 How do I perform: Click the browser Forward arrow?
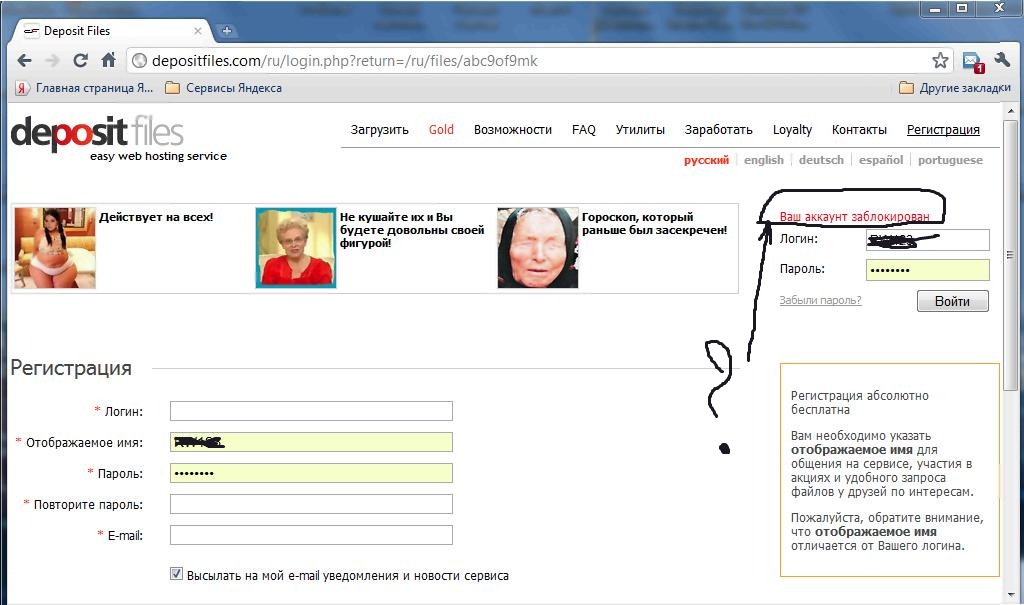coord(52,61)
